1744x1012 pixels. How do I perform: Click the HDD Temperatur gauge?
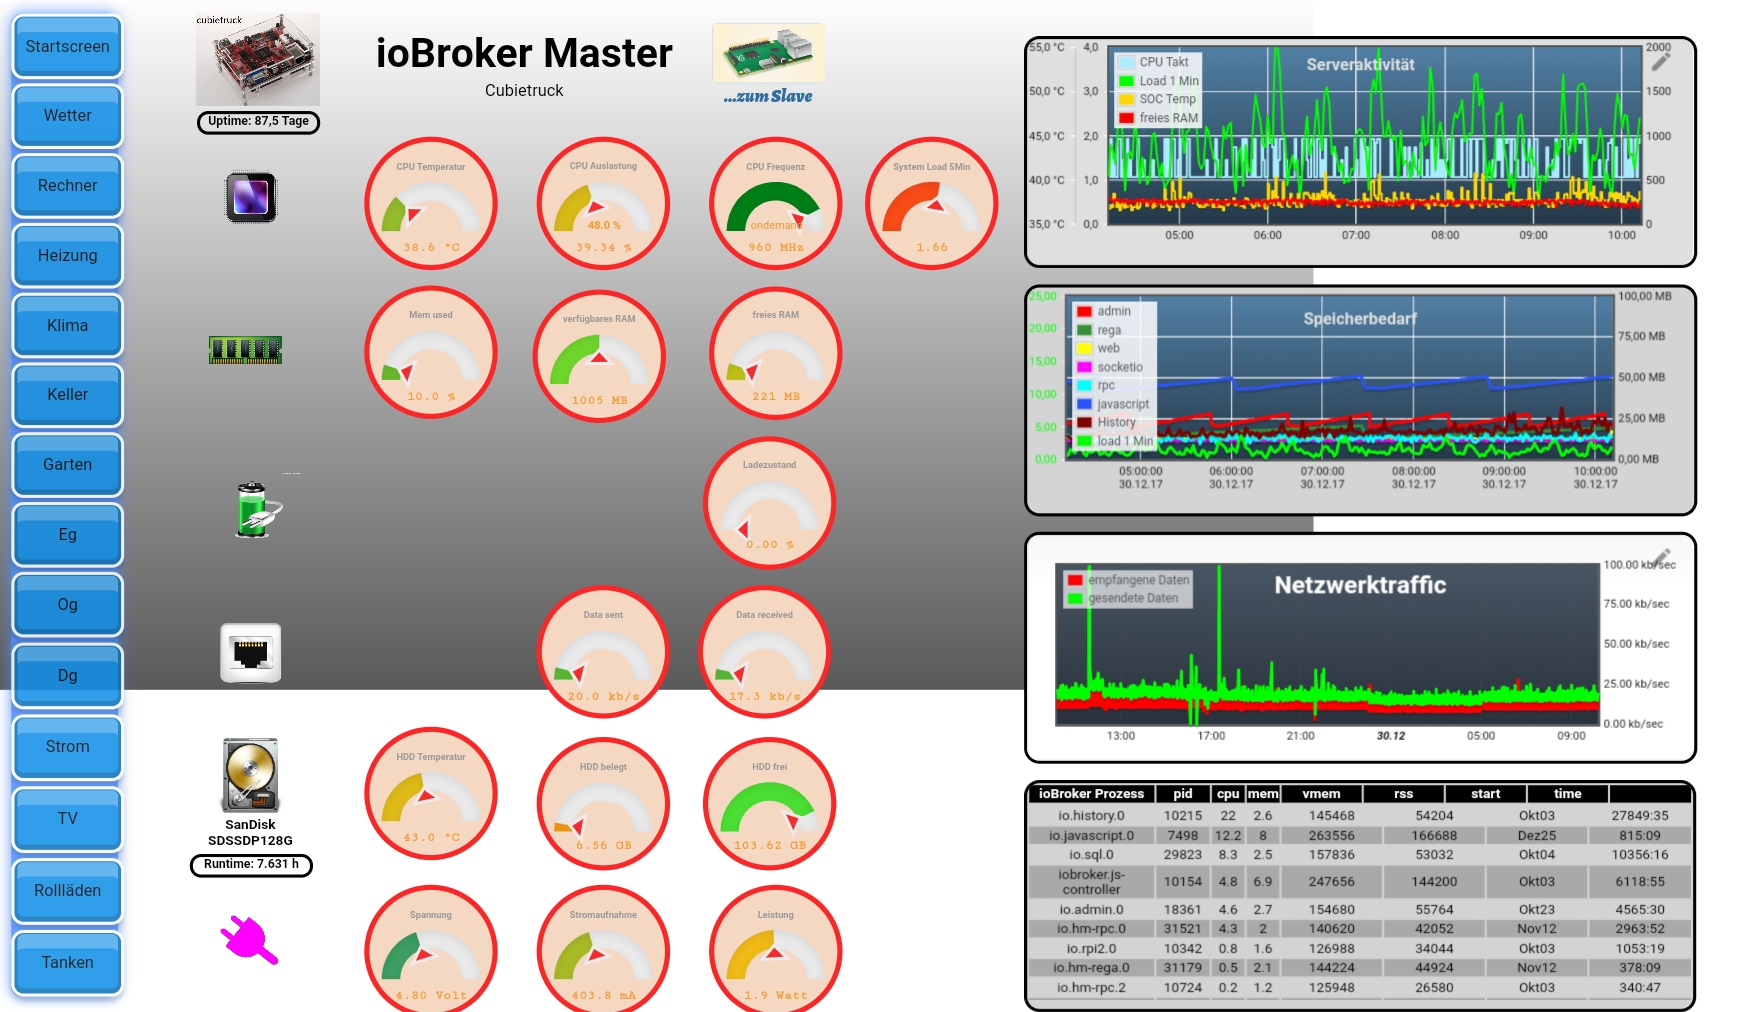click(431, 794)
